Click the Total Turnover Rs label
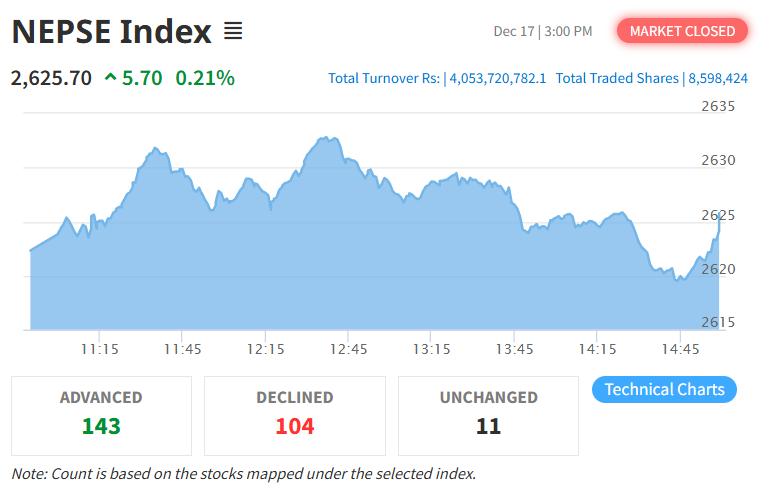The image size is (764, 498). click(384, 78)
